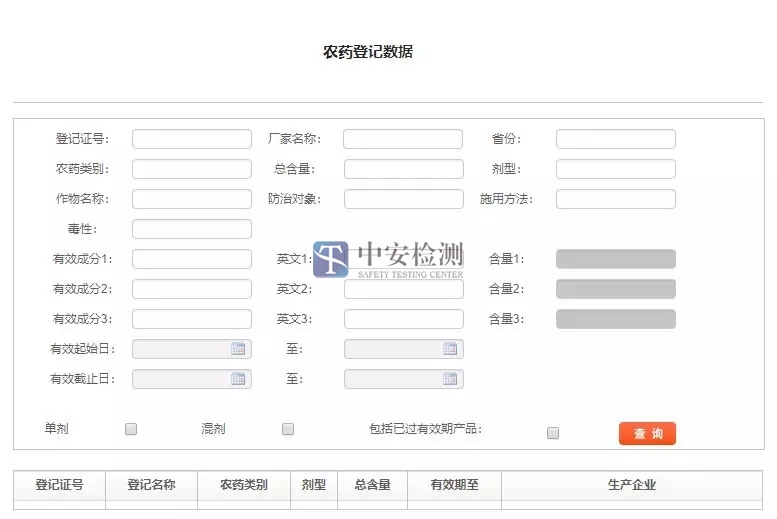777x519 pixels.
Task: Focus the 厂家名称 text box
Action: tap(403, 139)
